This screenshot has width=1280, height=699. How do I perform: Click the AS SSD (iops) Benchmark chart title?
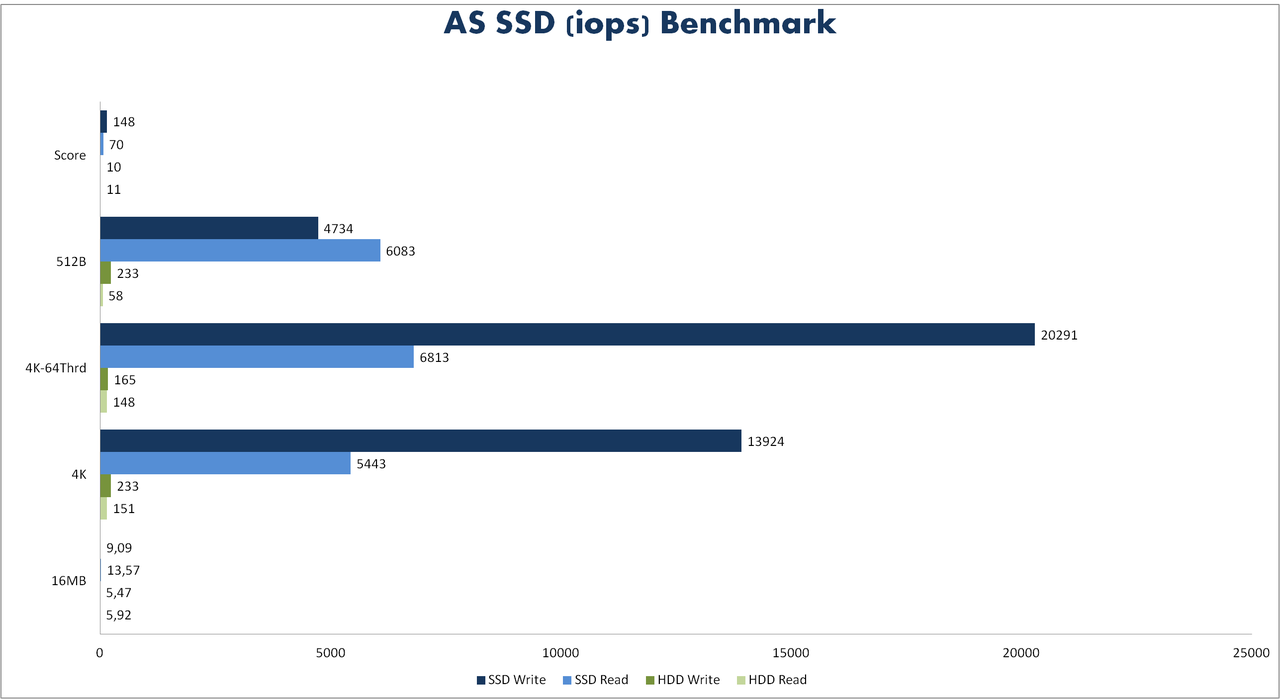point(640,24)
